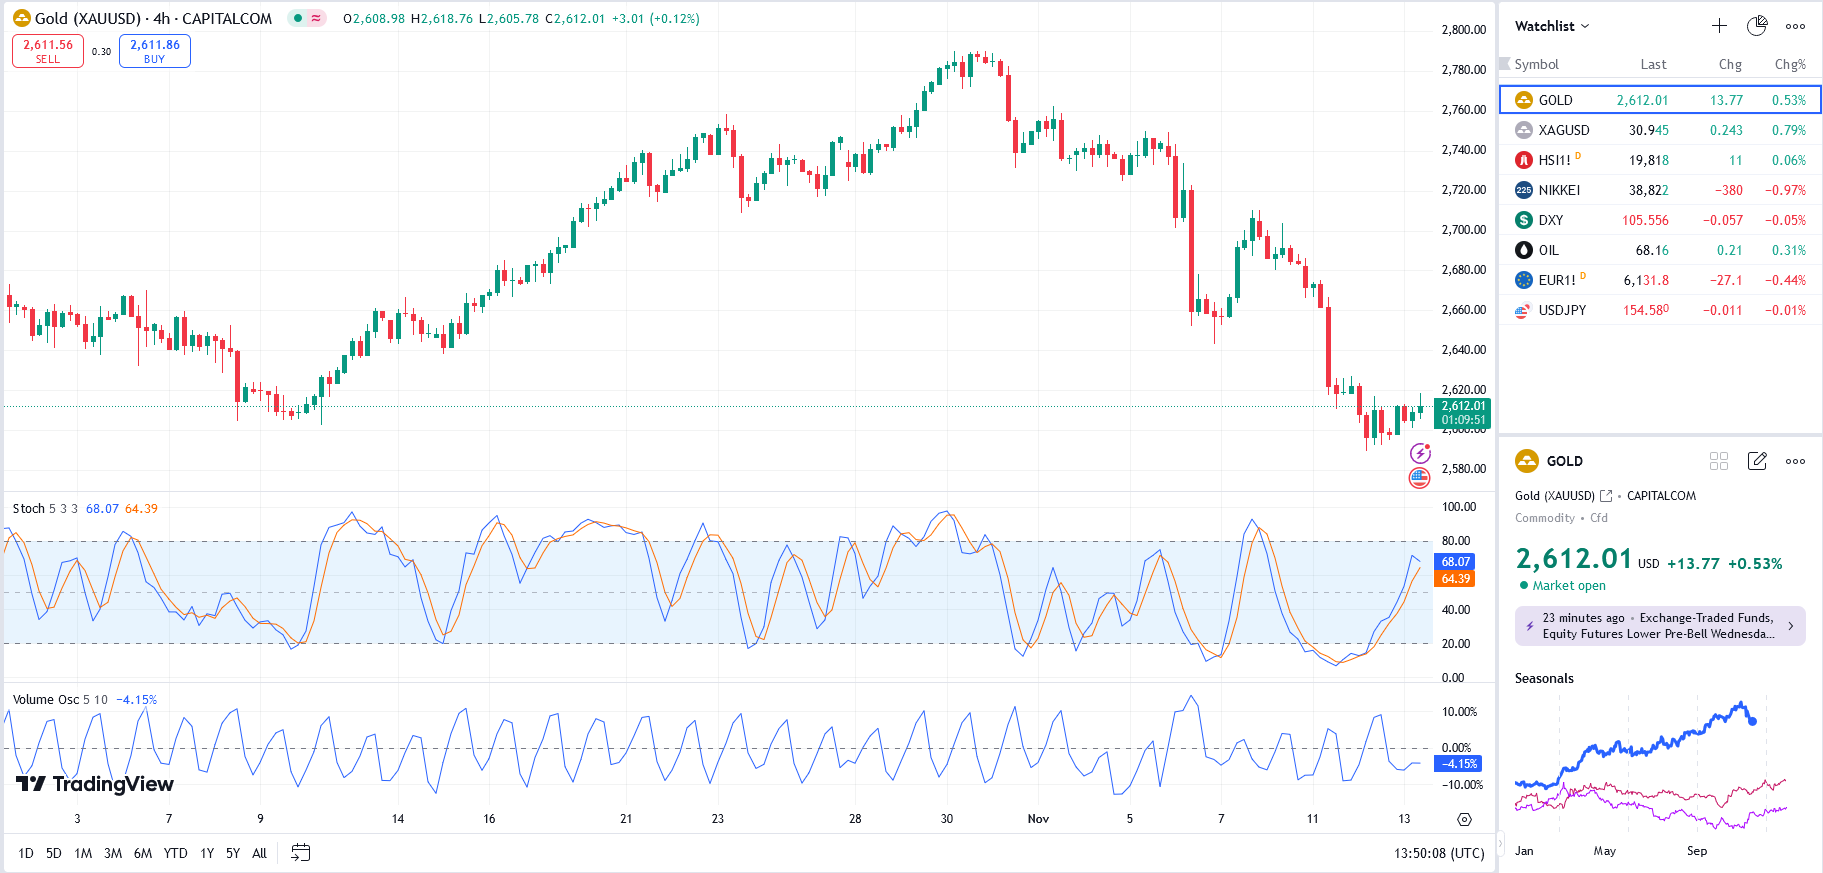Open the note edit icon in GOLD details
The height and width of the screenshot is (873, 1823).
1757,461
